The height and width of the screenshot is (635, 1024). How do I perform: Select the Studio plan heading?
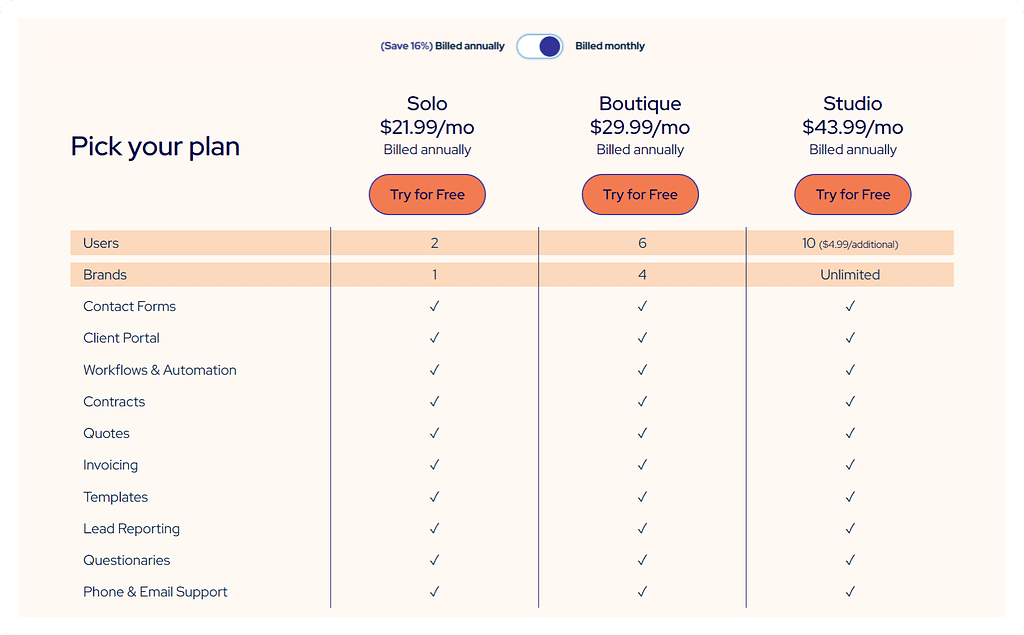853,103
